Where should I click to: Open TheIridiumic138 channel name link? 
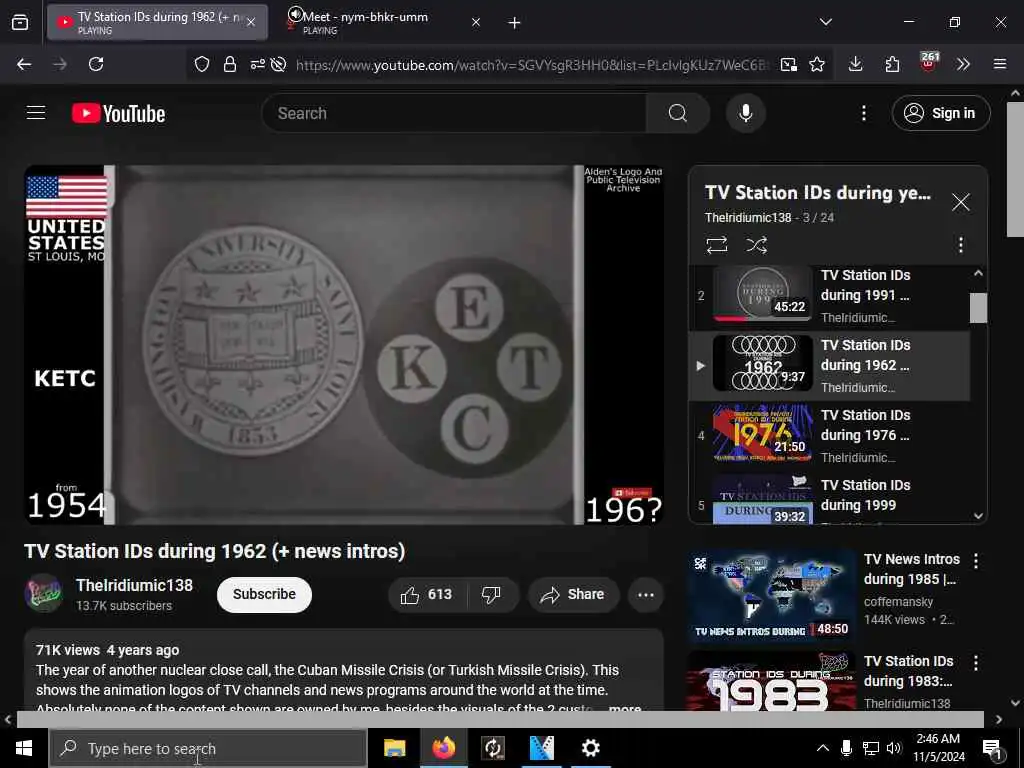(x=135, y=585)
